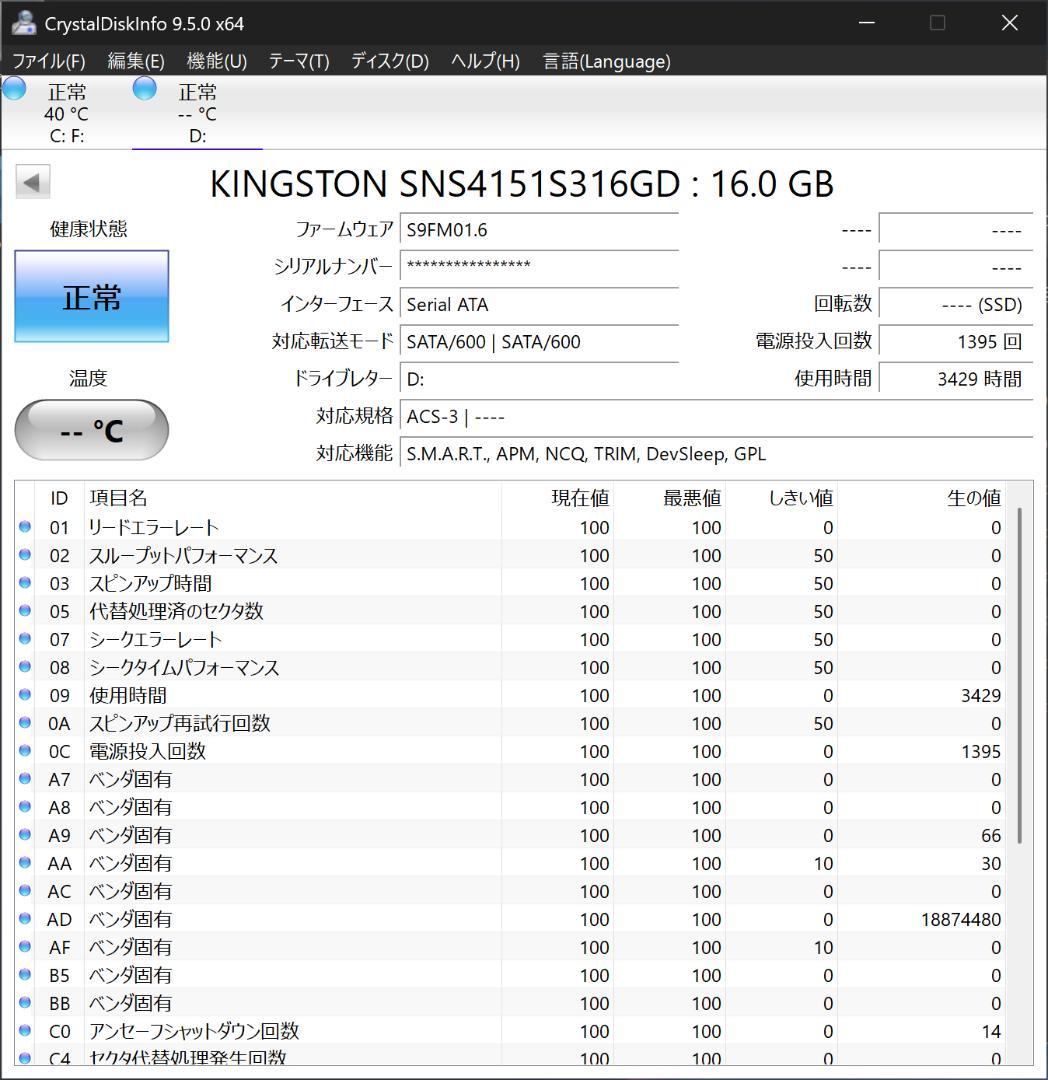Click status dot for ID 05 row
Viewport: 1048px width, 1080px height.
(25, 610)
